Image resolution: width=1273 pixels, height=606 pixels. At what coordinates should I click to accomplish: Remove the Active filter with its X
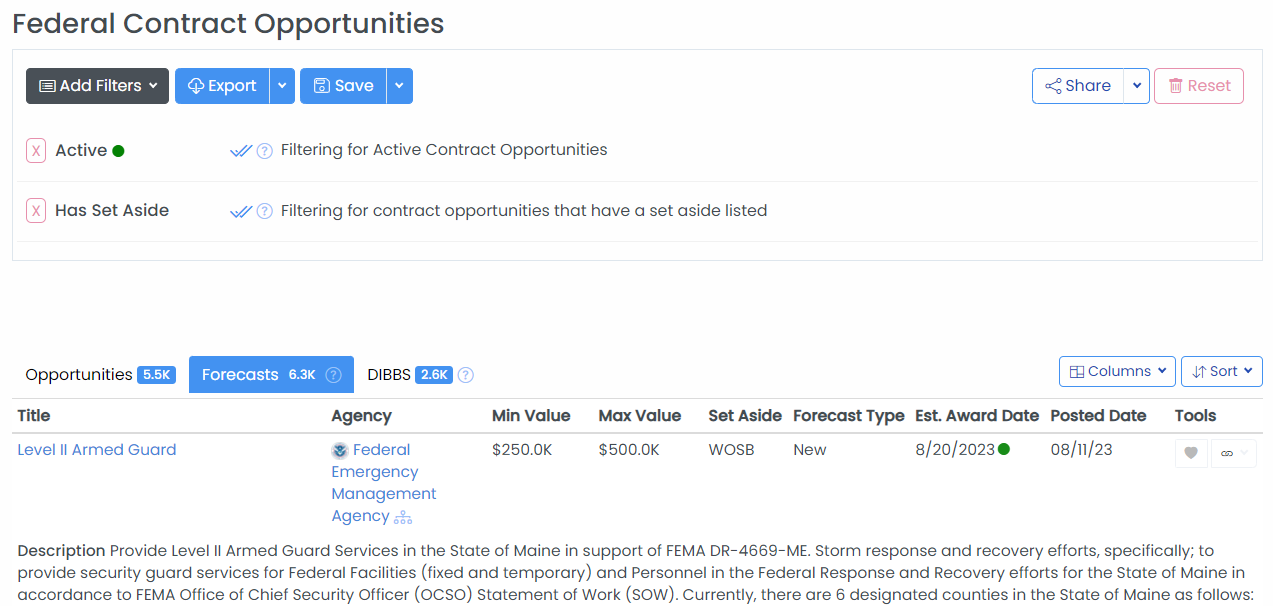click(x=36, y=151)
